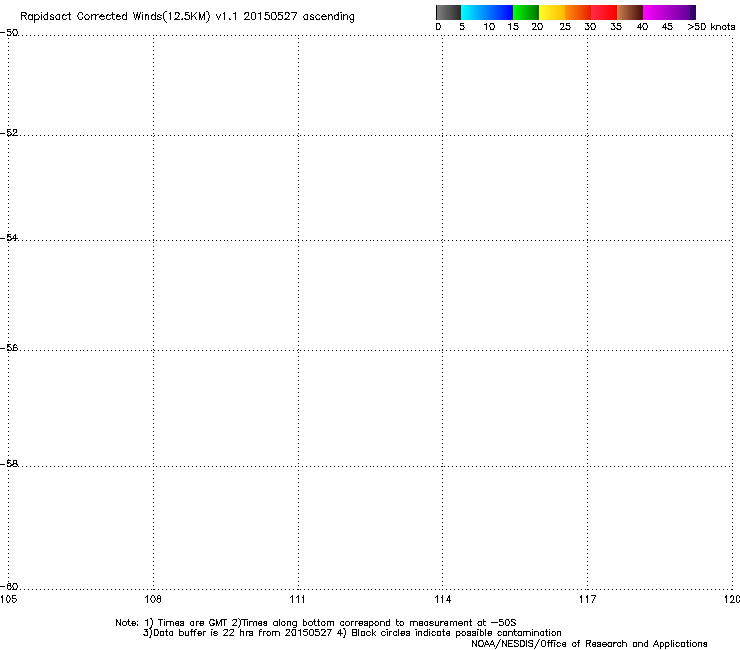Click the -54 latitude axis label

(x=9, y=237)
